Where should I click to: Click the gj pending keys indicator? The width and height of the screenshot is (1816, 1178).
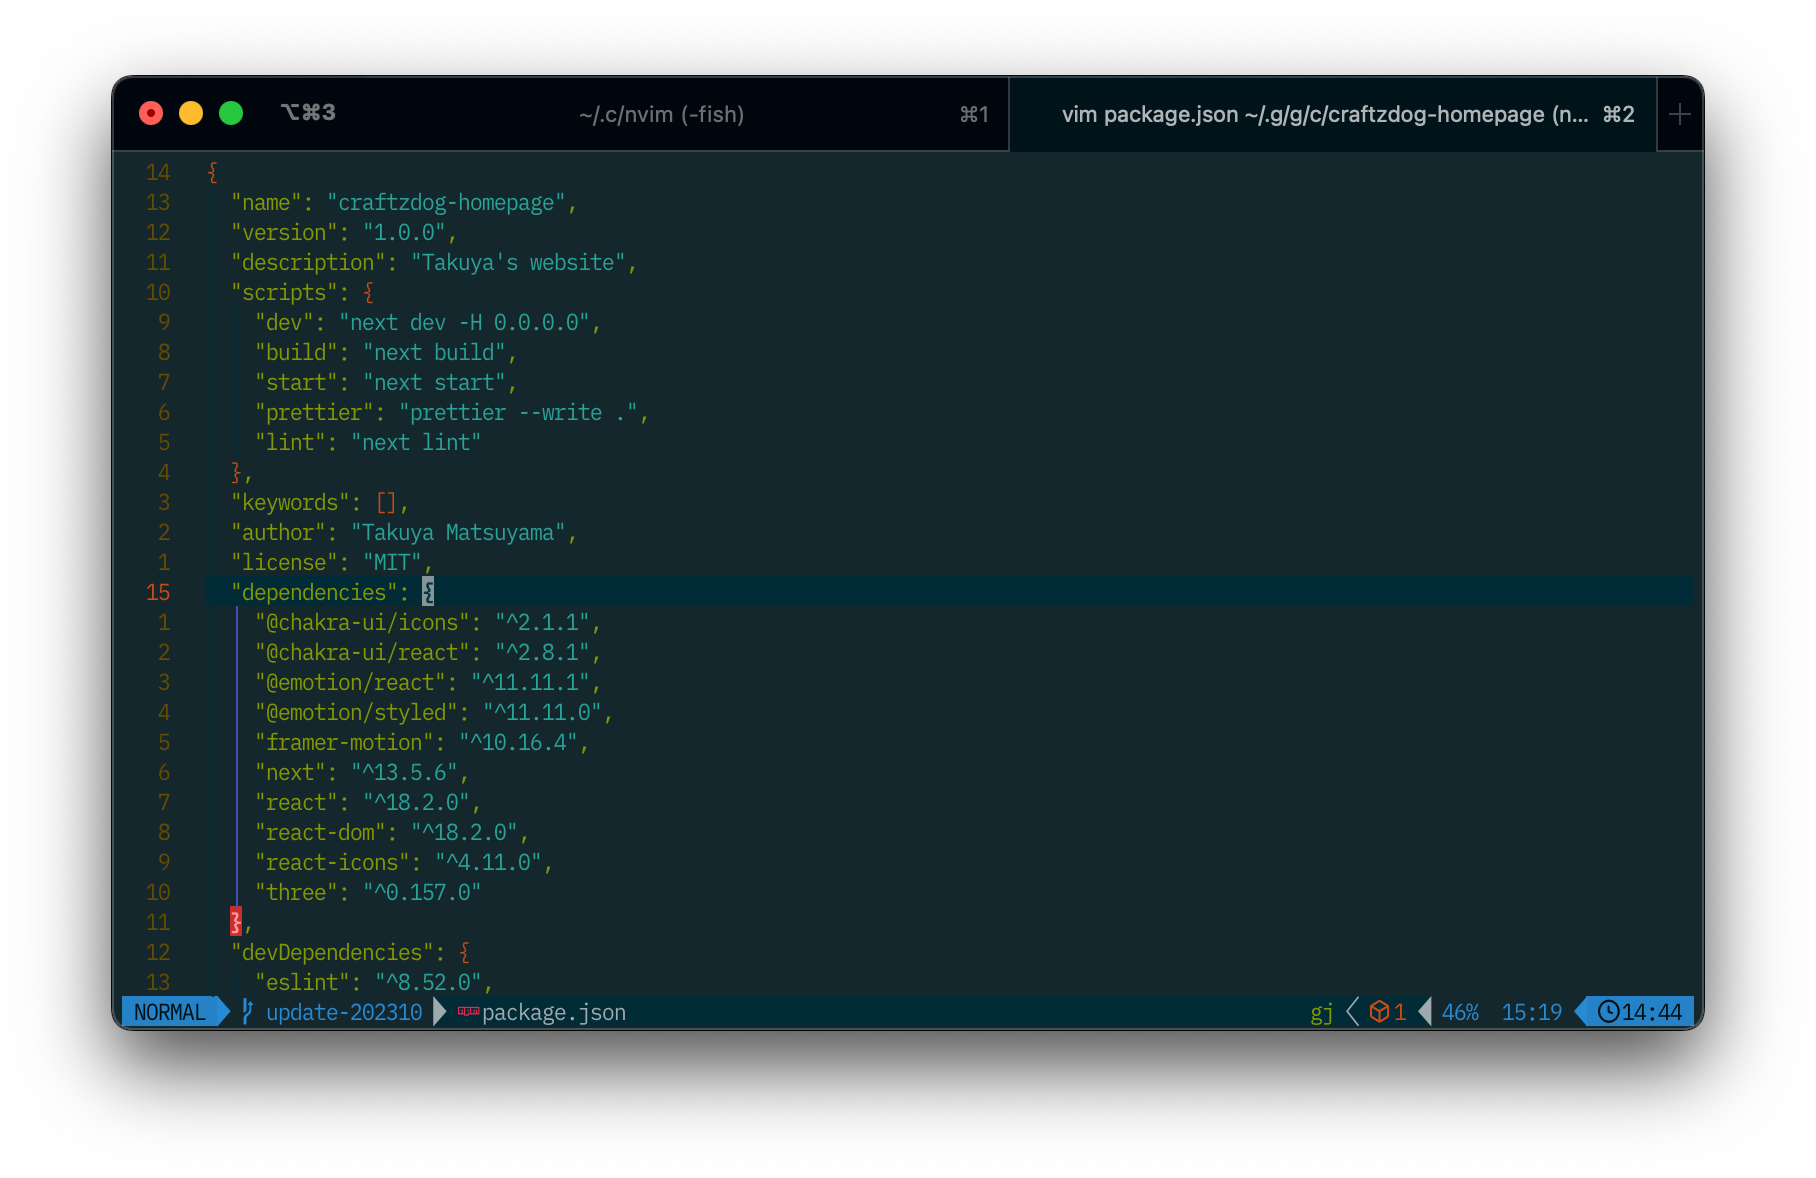click(x=1321, y=1012)
